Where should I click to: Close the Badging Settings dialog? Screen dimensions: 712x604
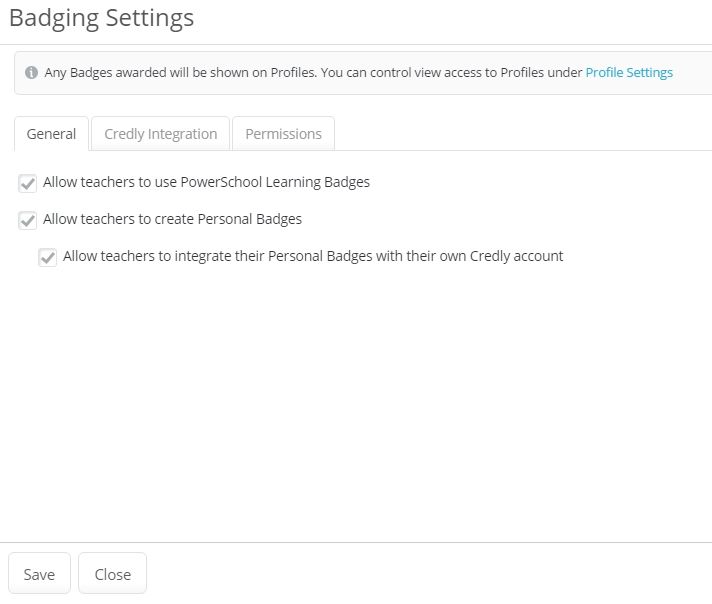click(113, 573)
